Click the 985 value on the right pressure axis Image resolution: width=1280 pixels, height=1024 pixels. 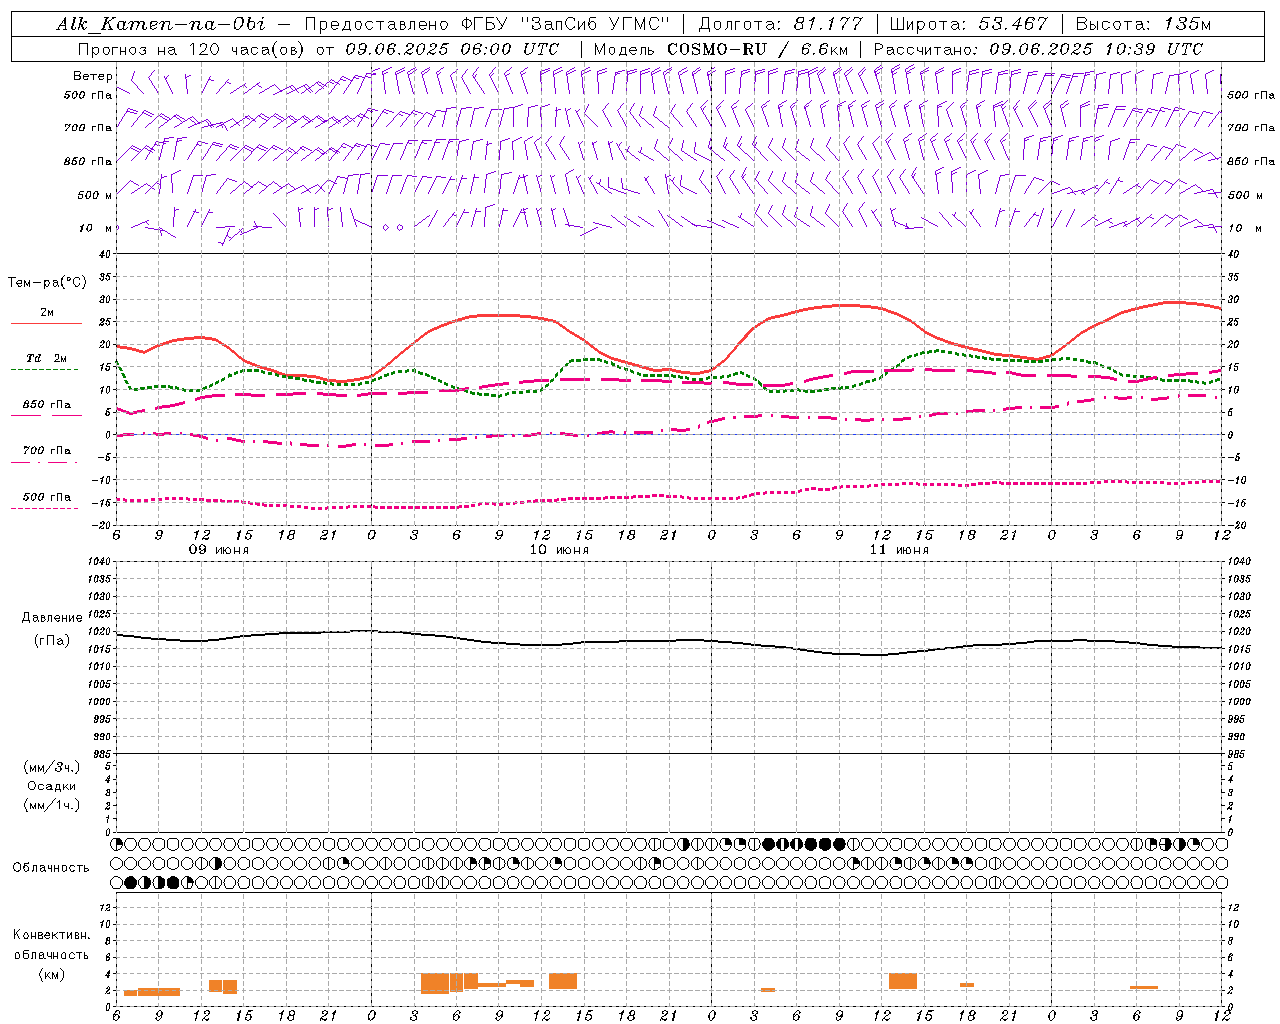coord(1238,754)
